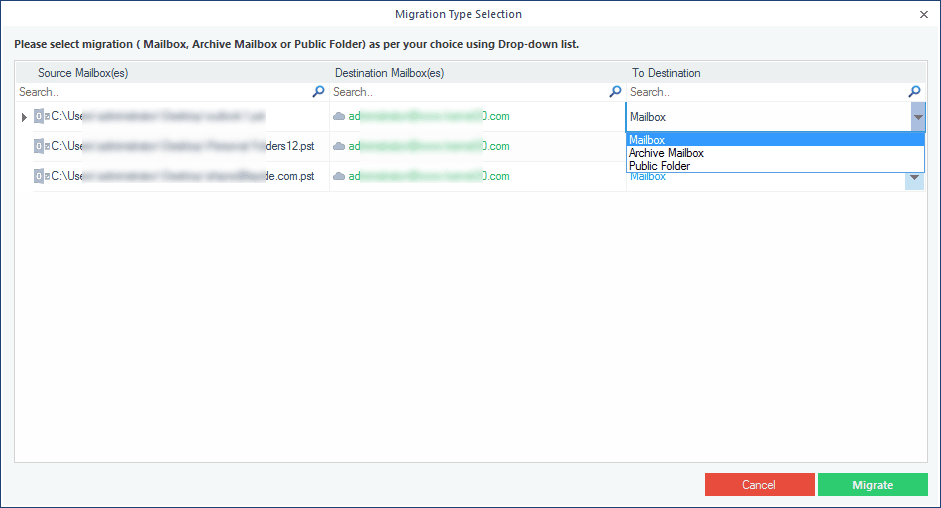The image size is (941, 508).
Task: Select Mailbox option in dropdown list
Action: click(x=775, y=140)
